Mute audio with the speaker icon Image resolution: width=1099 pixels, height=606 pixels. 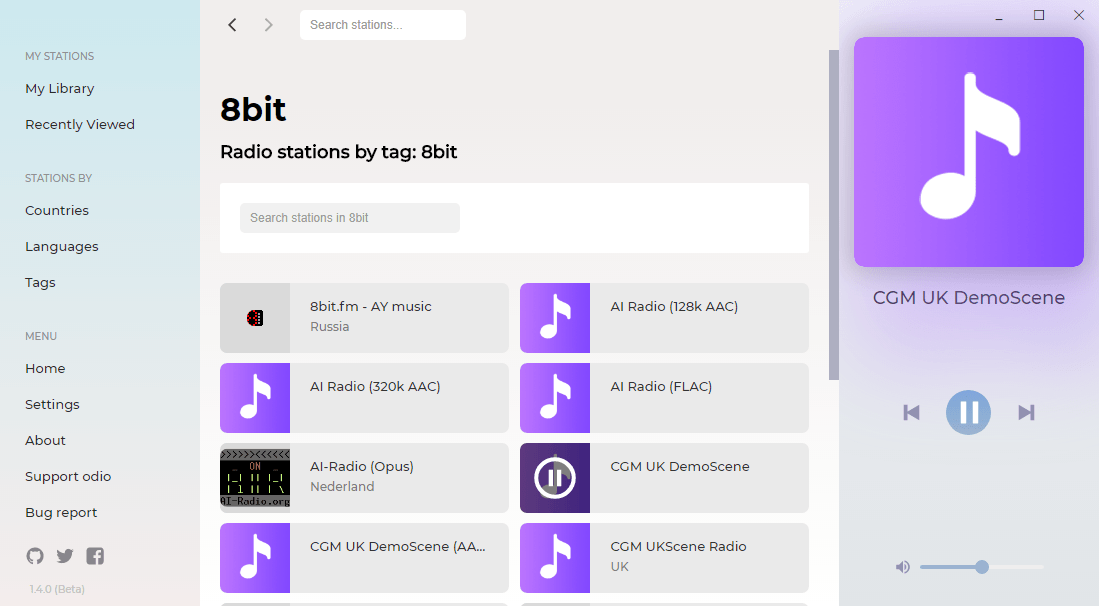(x=903, y=567)
